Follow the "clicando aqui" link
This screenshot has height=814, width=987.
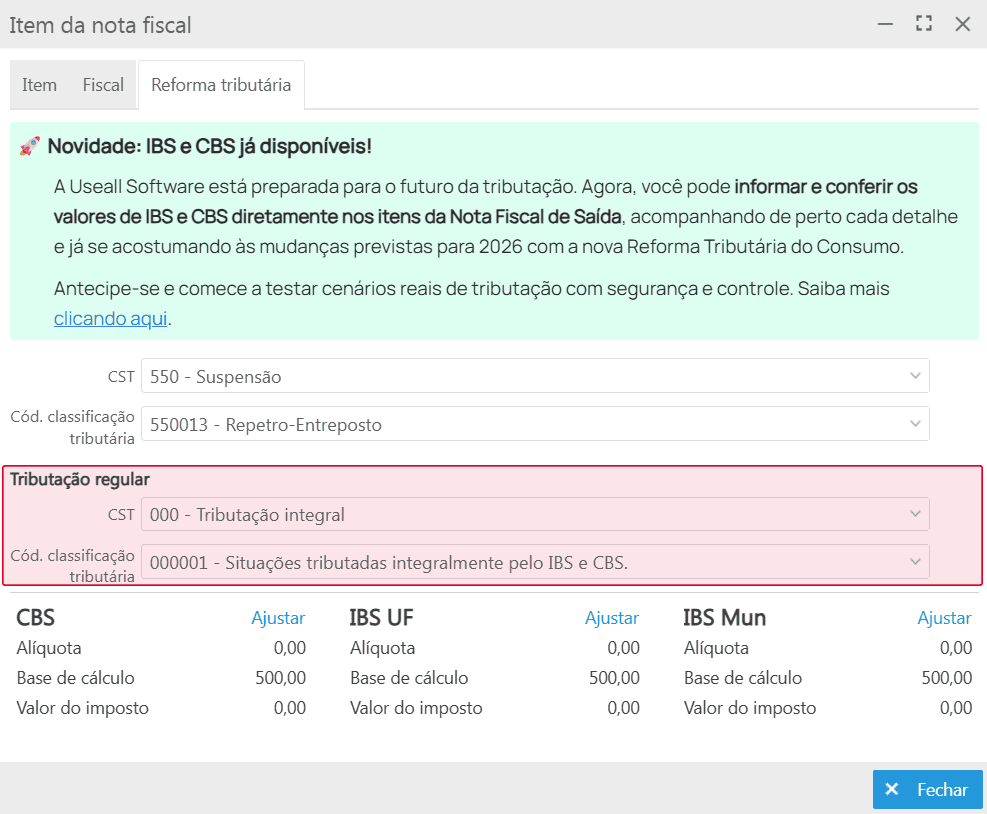click(x=111, y=318)
